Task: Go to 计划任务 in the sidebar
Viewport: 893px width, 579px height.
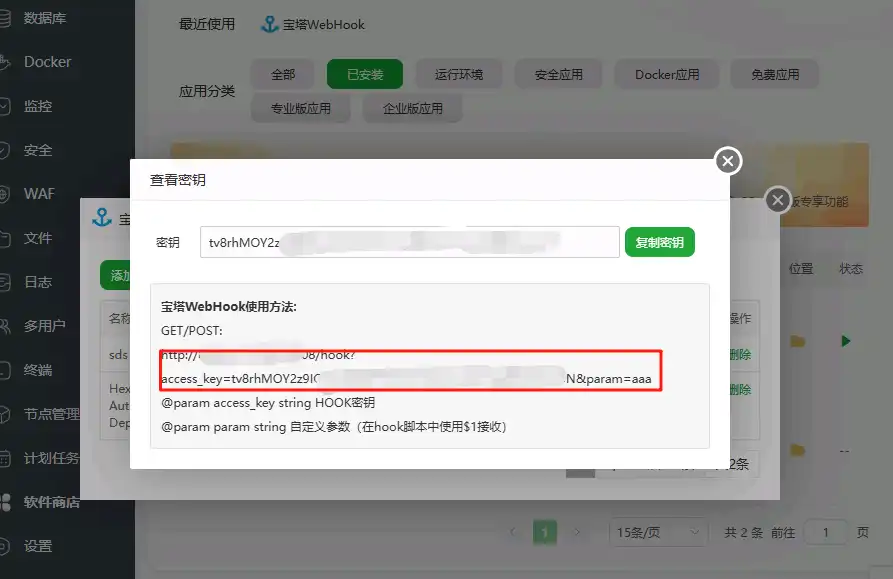Action: 51,458
